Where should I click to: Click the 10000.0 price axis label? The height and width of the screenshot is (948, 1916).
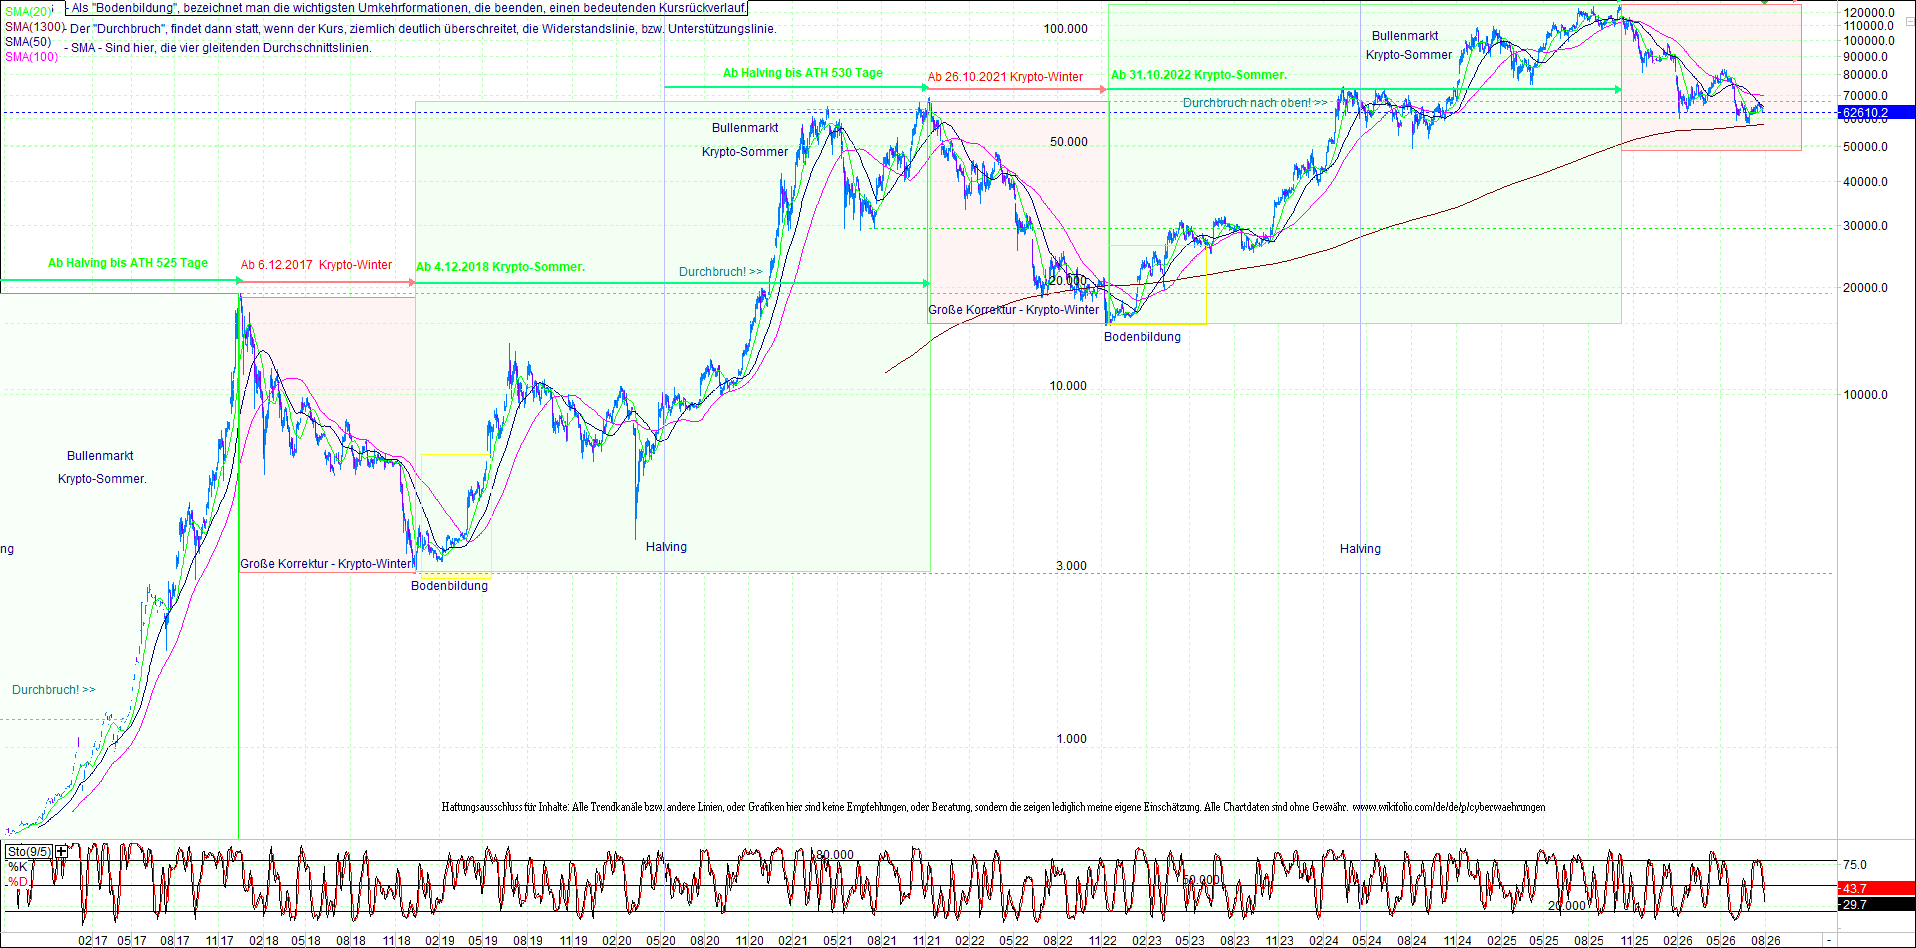(x=1866, y=395)
